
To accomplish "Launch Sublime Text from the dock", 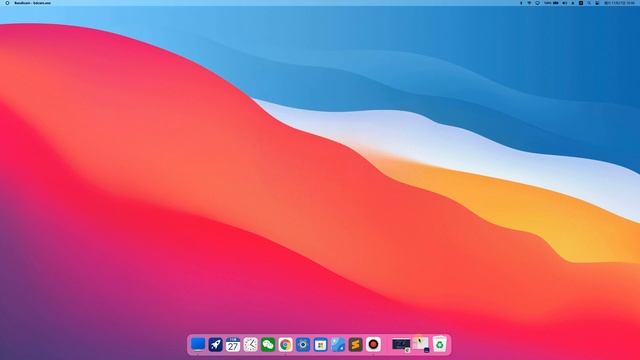I will [356, 344].
